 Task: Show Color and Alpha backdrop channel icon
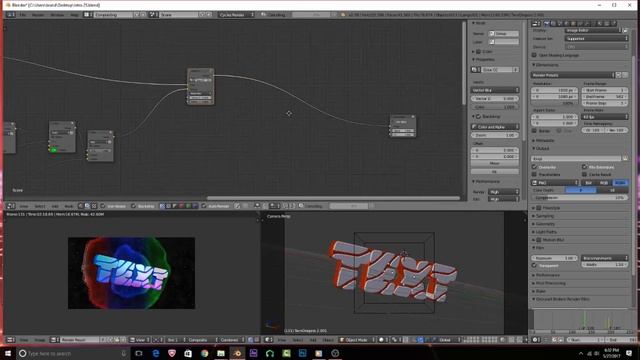pyautogui.click(x=162, y=206)
